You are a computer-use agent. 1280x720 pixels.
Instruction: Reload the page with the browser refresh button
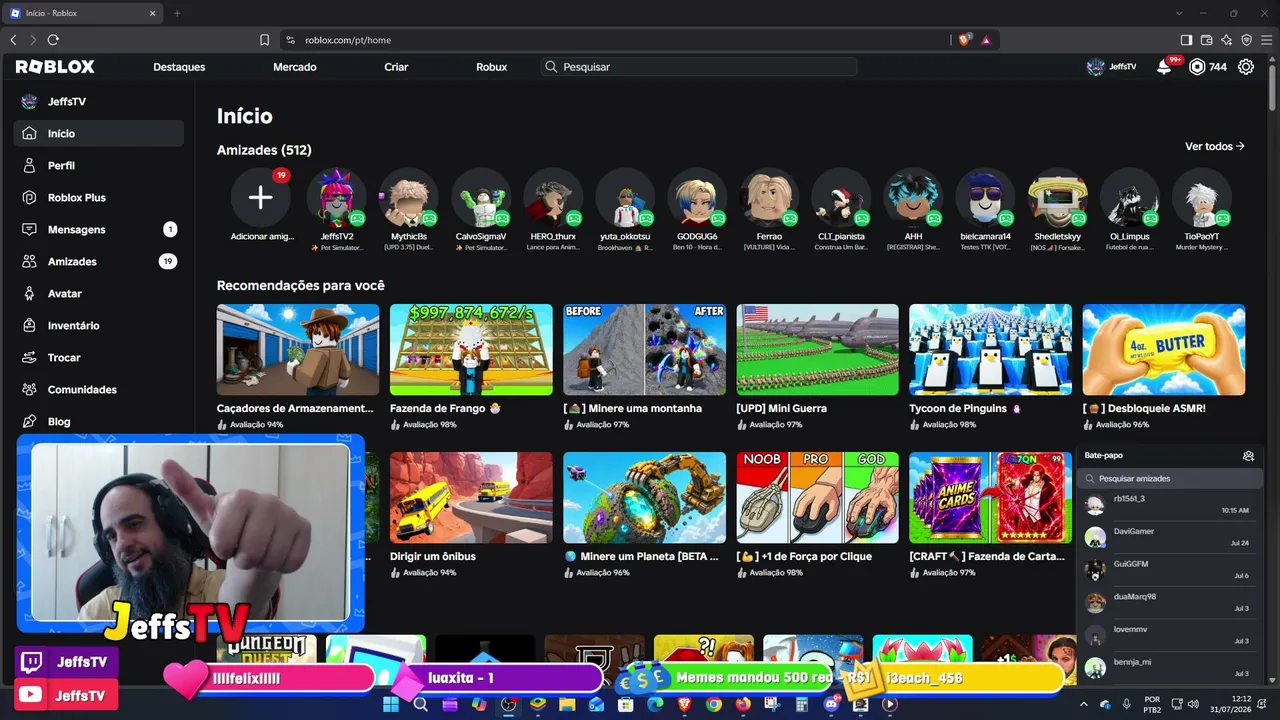point(53,40)
